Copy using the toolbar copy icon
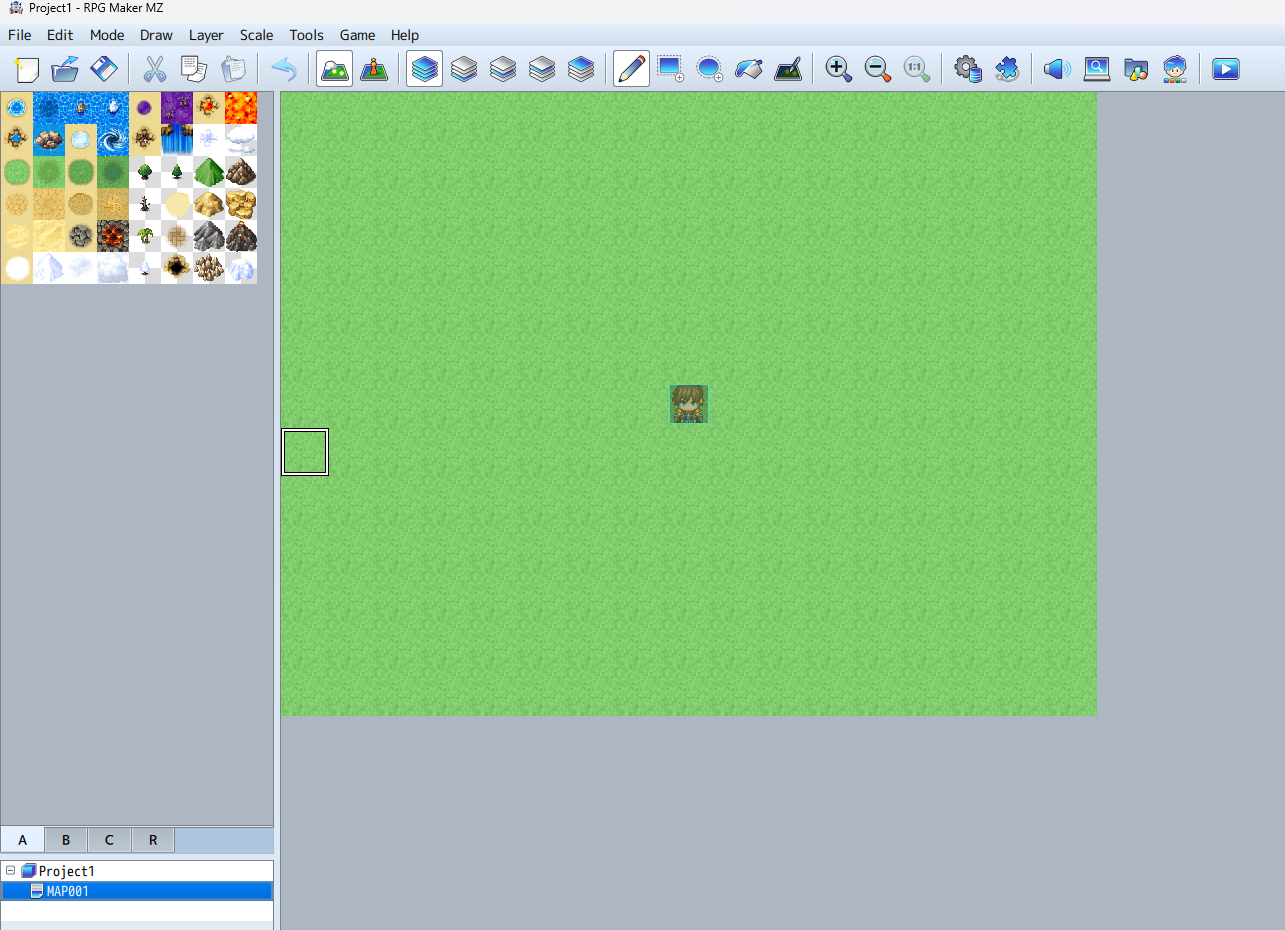Screen dimensions: 1285x930 pos(193,69)
